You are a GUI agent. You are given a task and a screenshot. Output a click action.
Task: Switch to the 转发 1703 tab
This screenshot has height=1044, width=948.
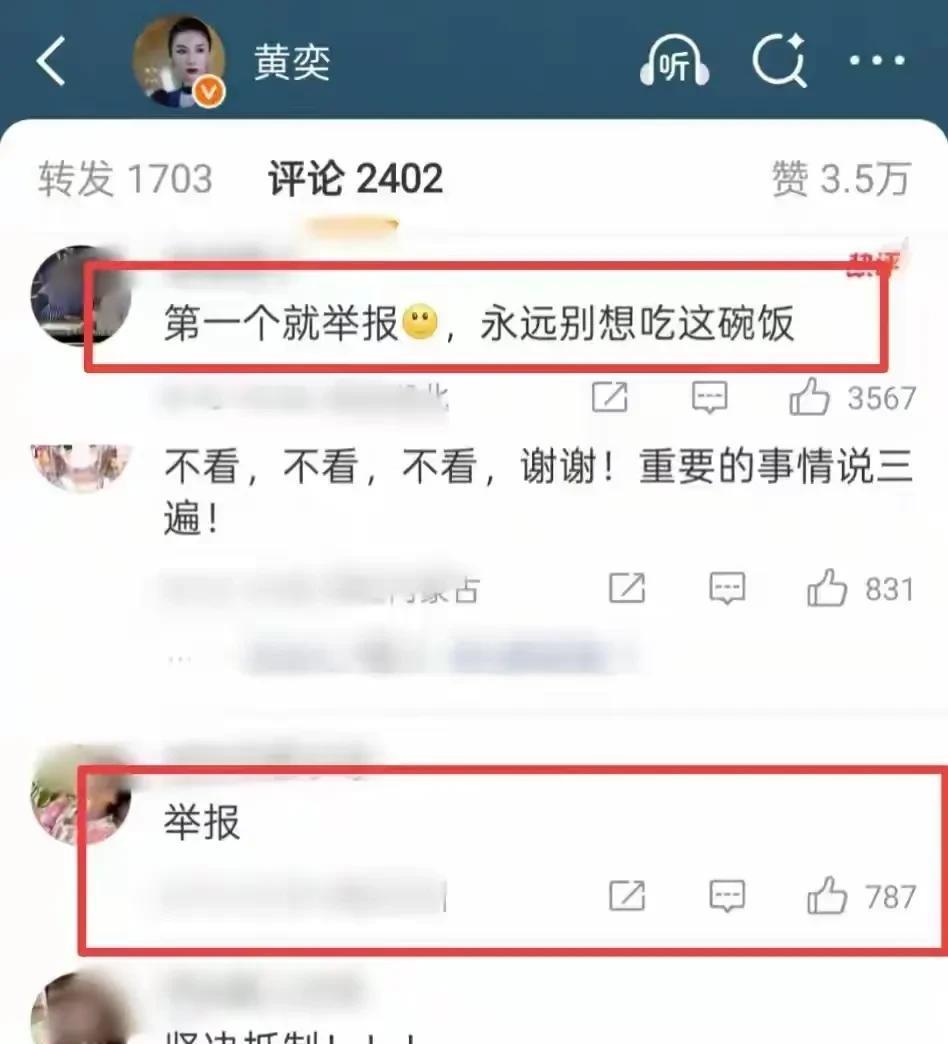coord(125,178)
